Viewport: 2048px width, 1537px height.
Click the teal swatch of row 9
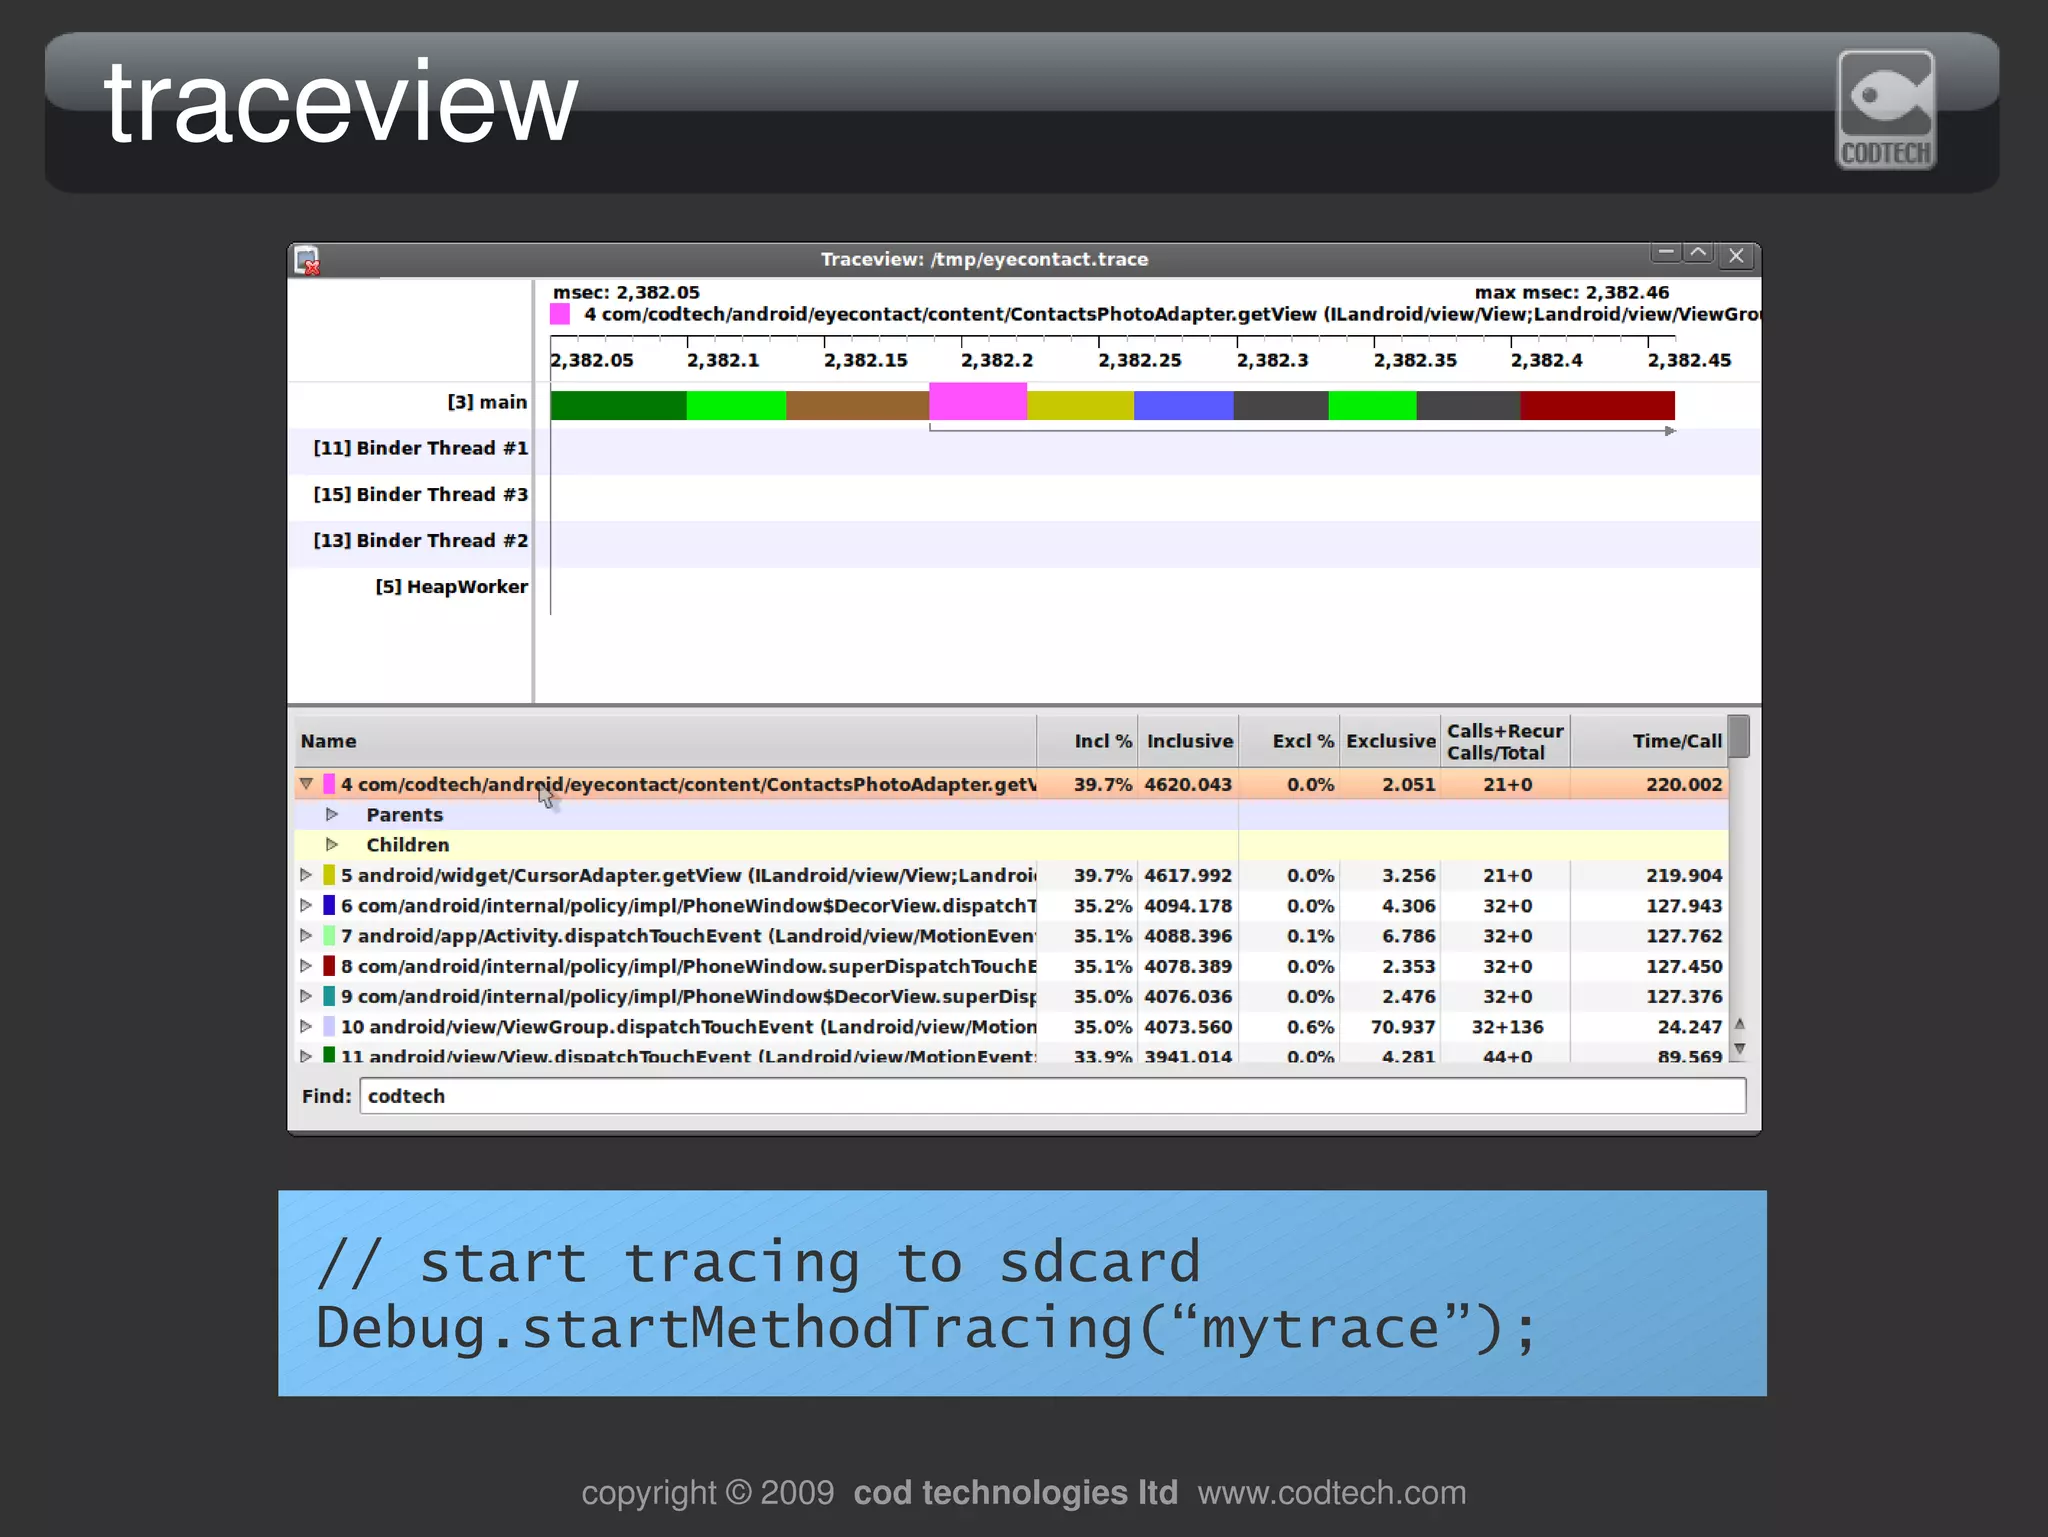(329, 996)
